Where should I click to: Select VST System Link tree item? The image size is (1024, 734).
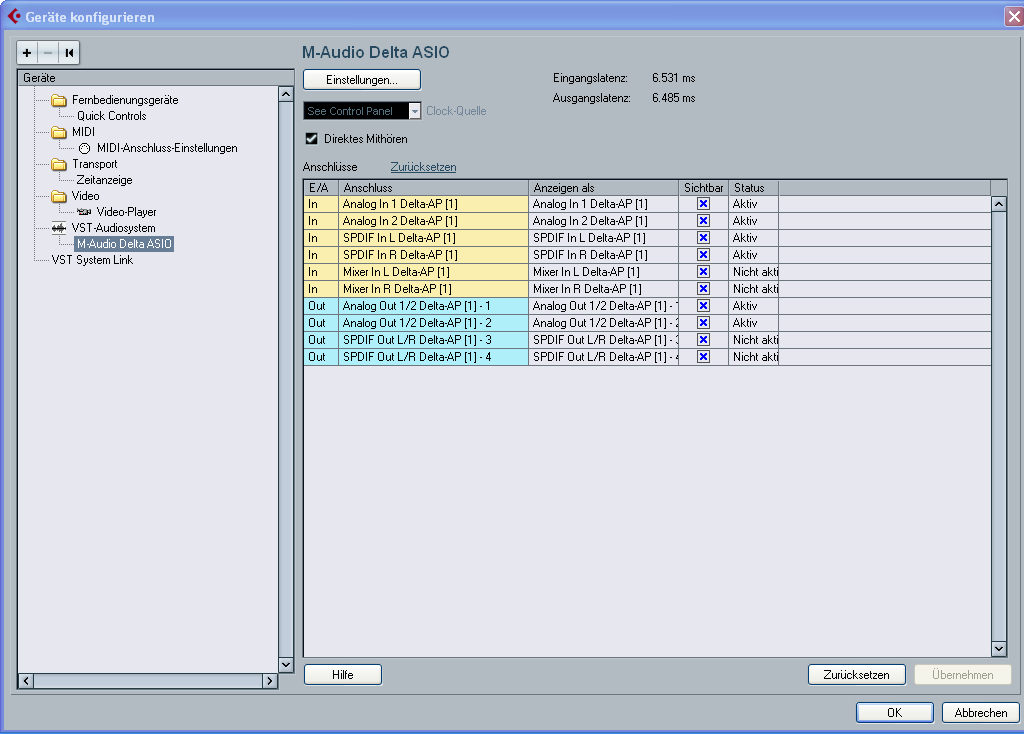[x=92, y=260]
